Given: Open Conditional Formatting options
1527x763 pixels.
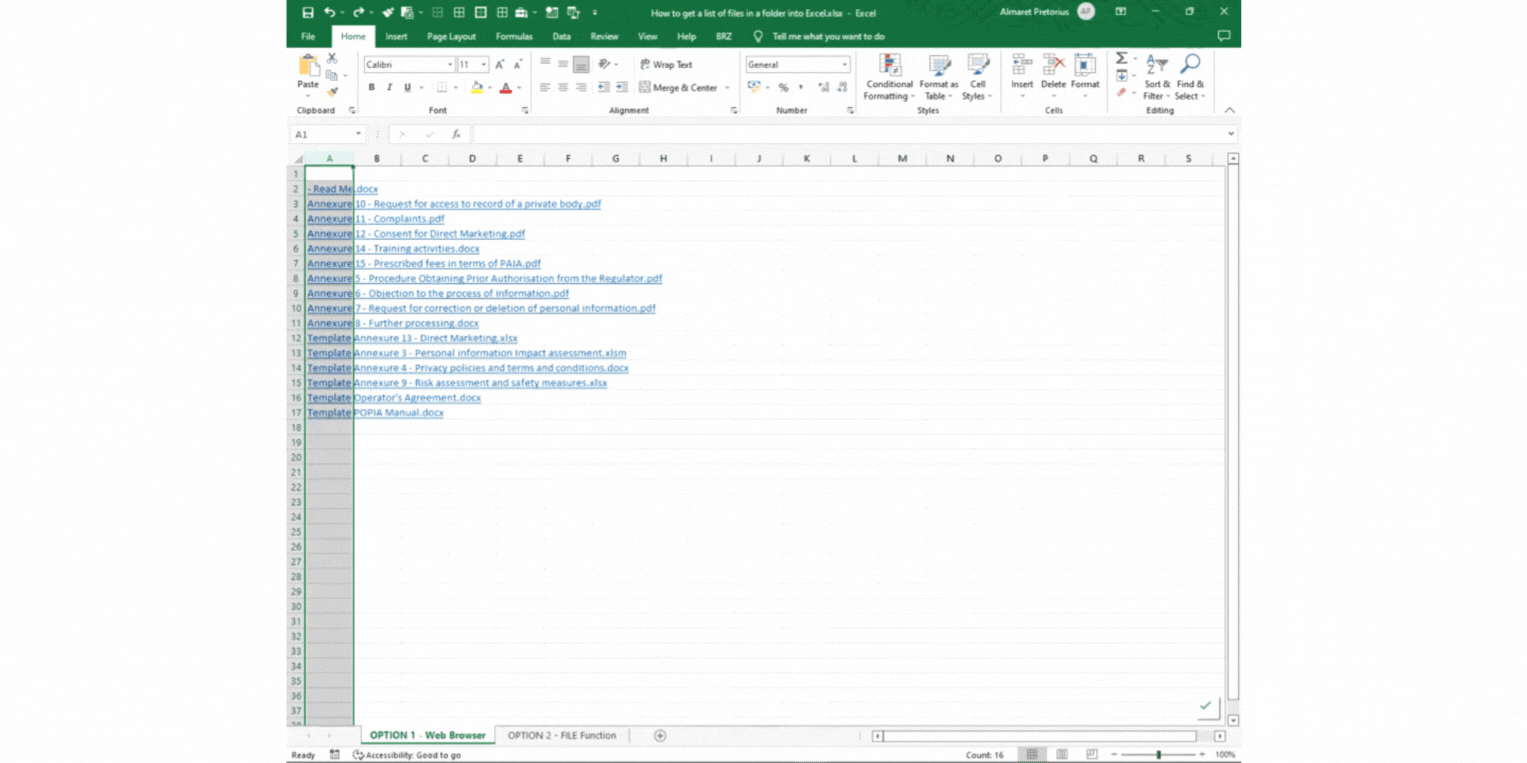Looking at the screenshot, I should click(889, 80).
